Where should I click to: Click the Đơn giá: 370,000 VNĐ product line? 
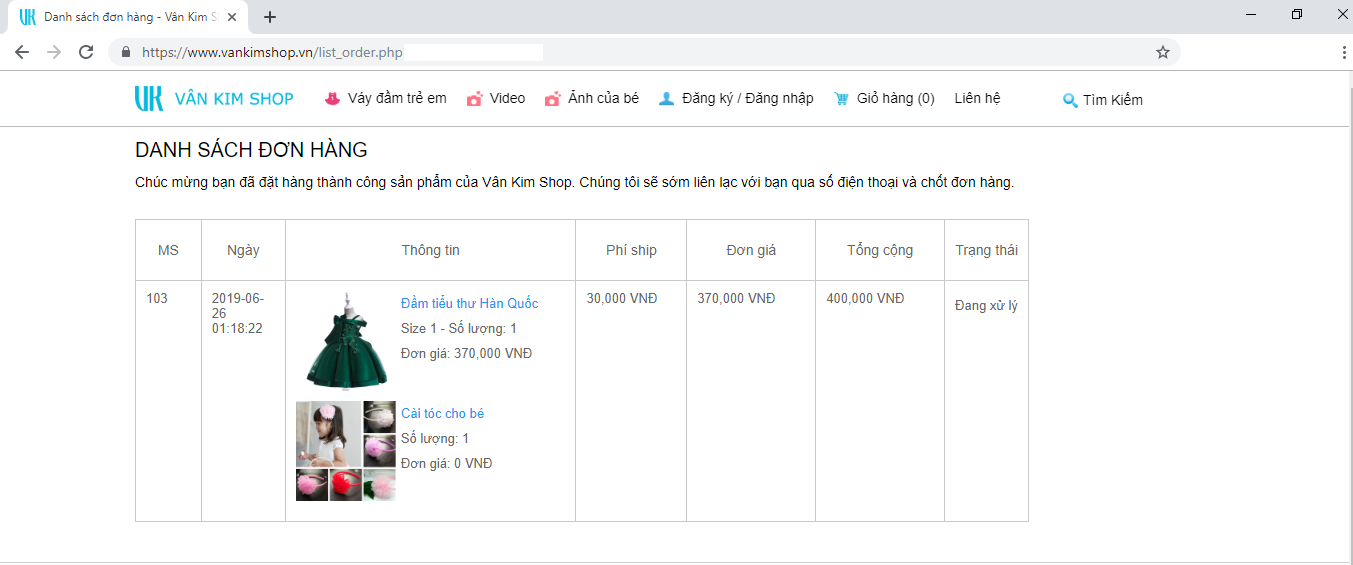pyautogui.click(x=466, y=353)
